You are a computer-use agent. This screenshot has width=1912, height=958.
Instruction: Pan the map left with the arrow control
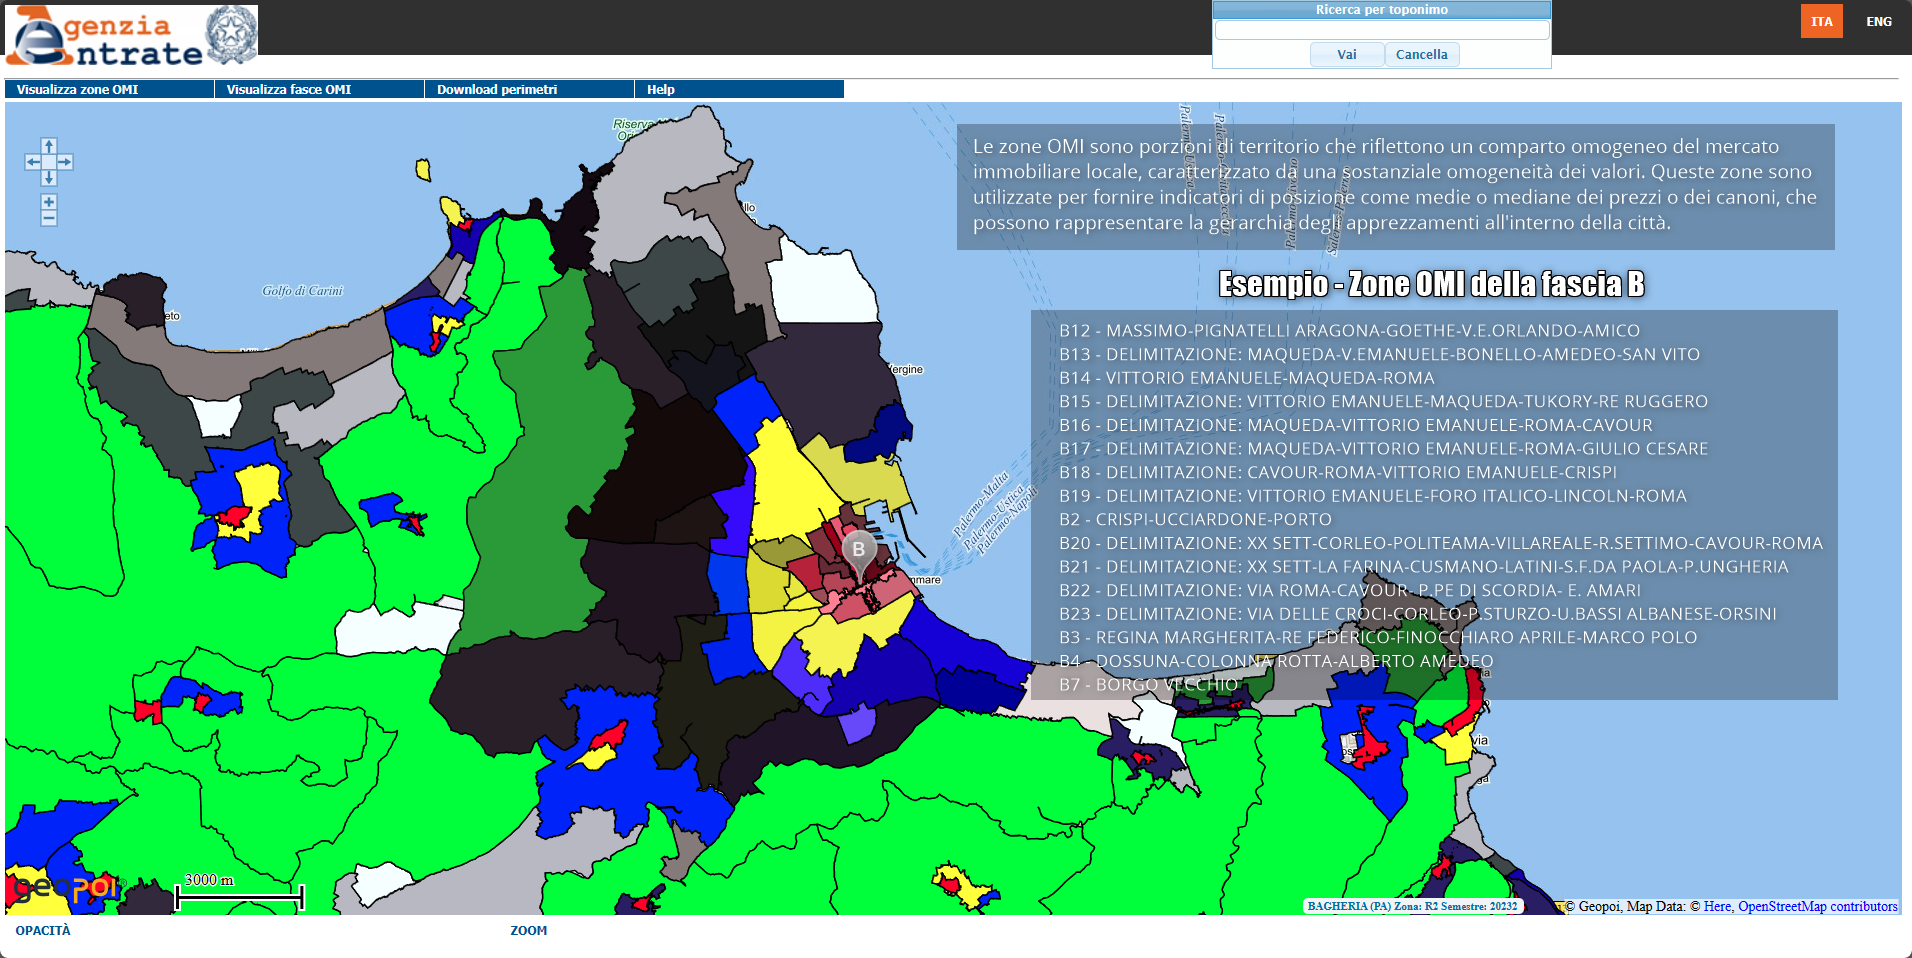tap(33, 162)
